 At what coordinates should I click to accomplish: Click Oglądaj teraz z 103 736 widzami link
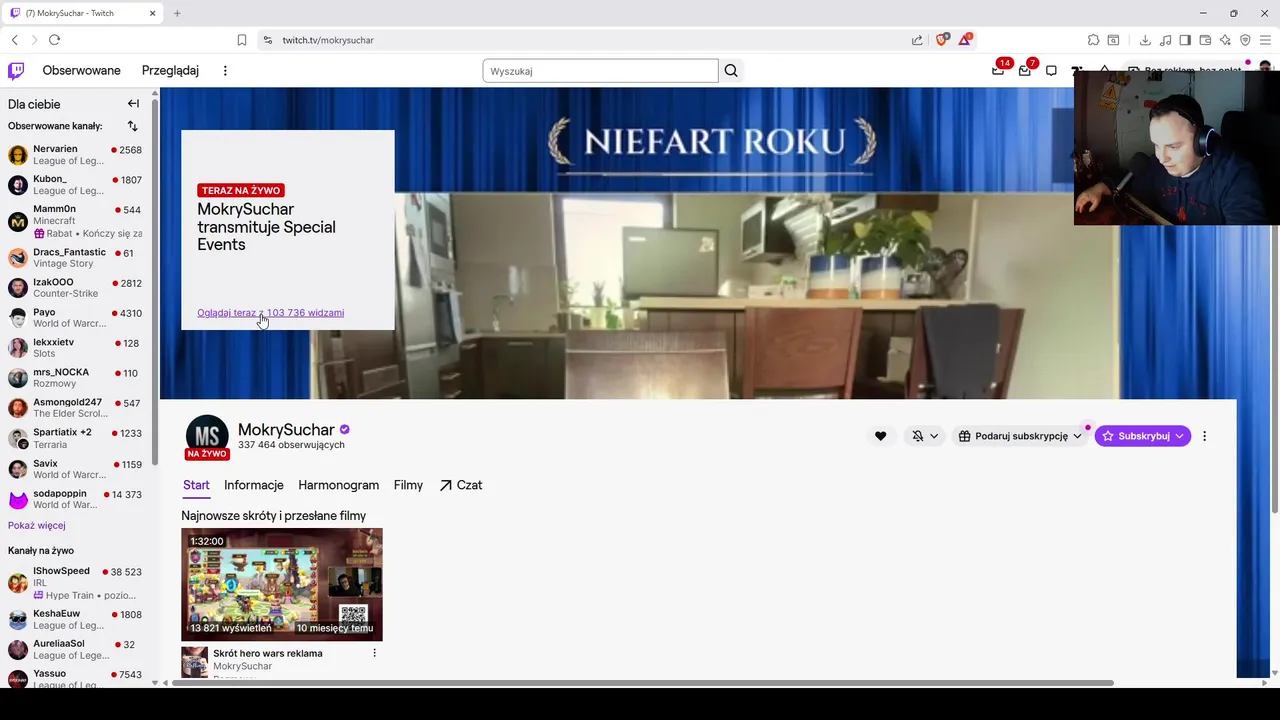tap(270, 313)
